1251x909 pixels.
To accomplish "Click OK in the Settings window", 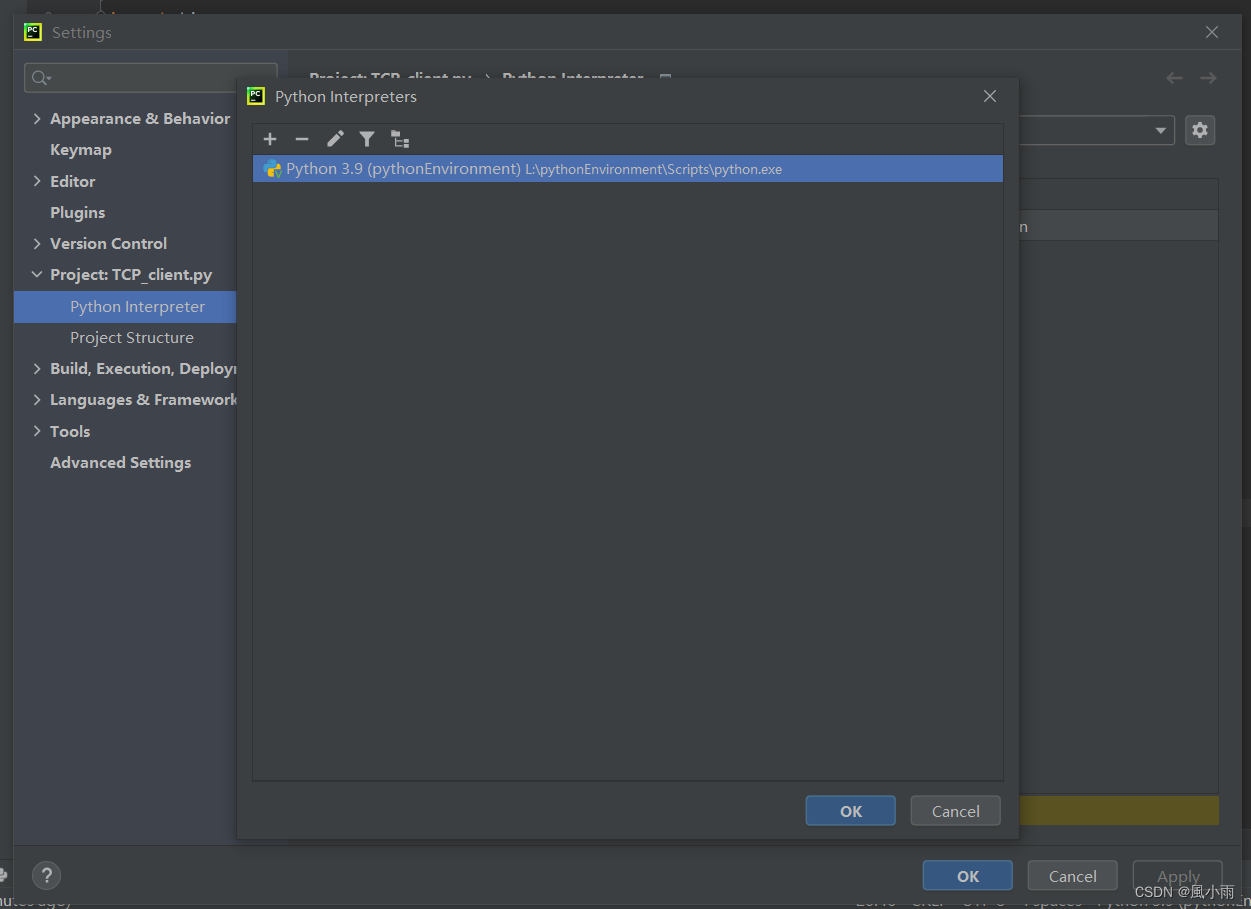I will (x=968, y=876).
